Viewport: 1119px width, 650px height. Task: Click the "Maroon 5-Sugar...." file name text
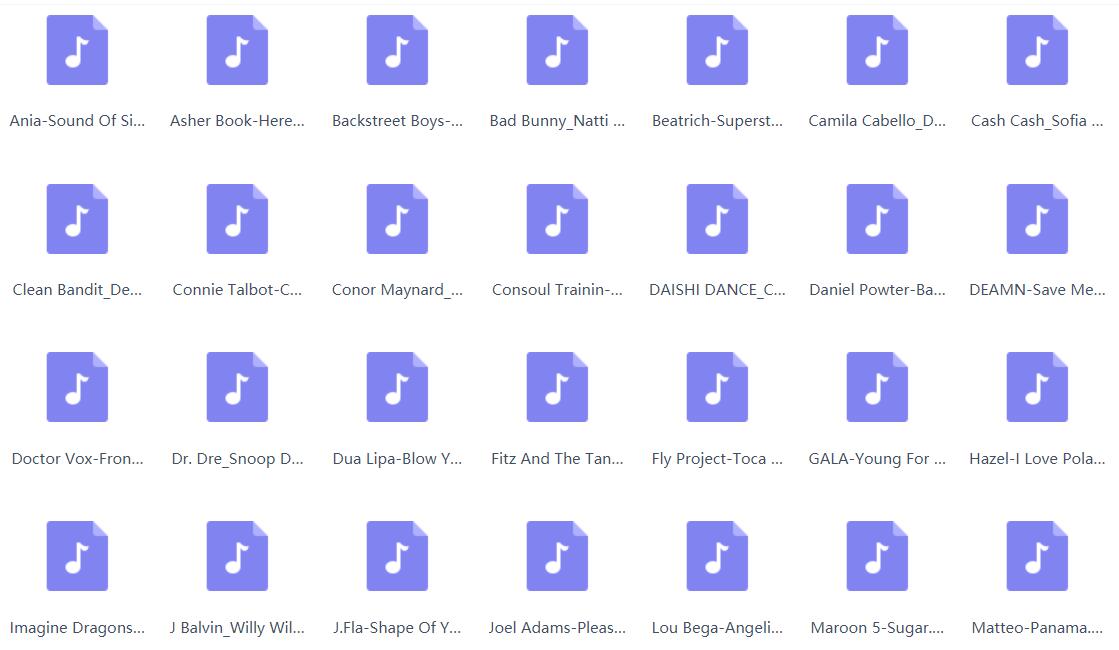click(877, 628)
